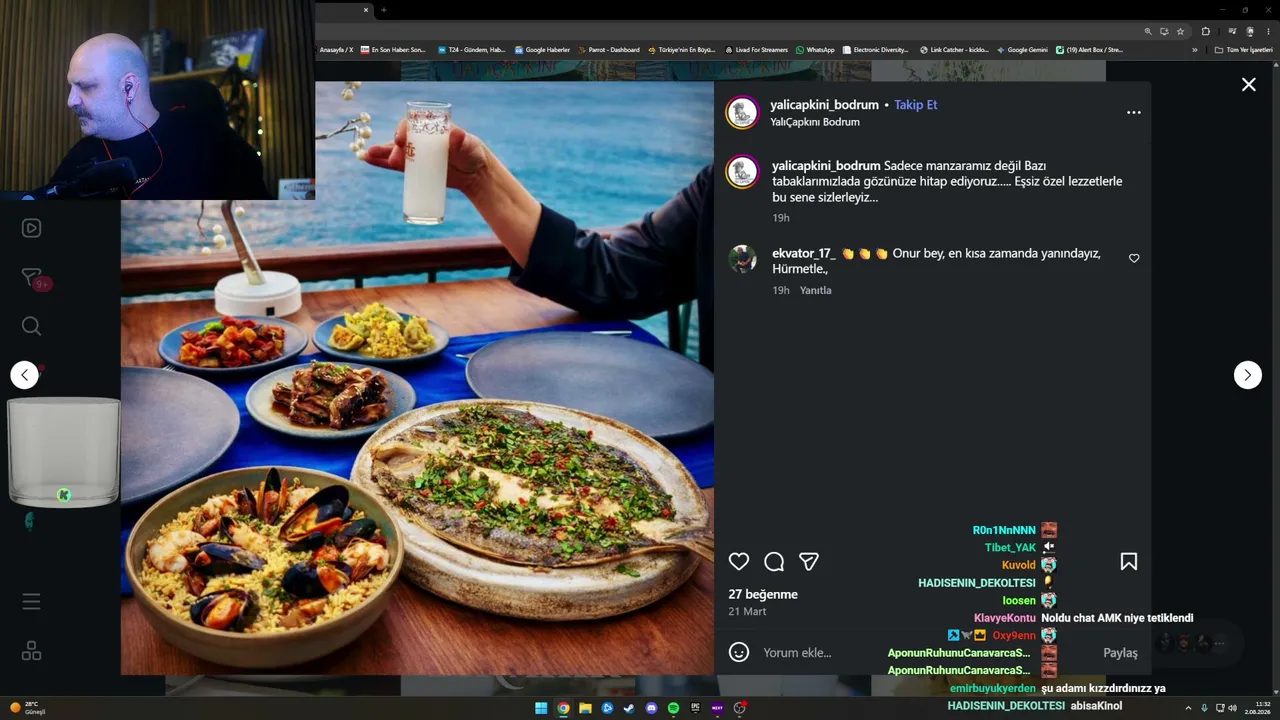Open the ekvator_17_ commenter profile
The image size is (1280, 720).
coord(804,253)
